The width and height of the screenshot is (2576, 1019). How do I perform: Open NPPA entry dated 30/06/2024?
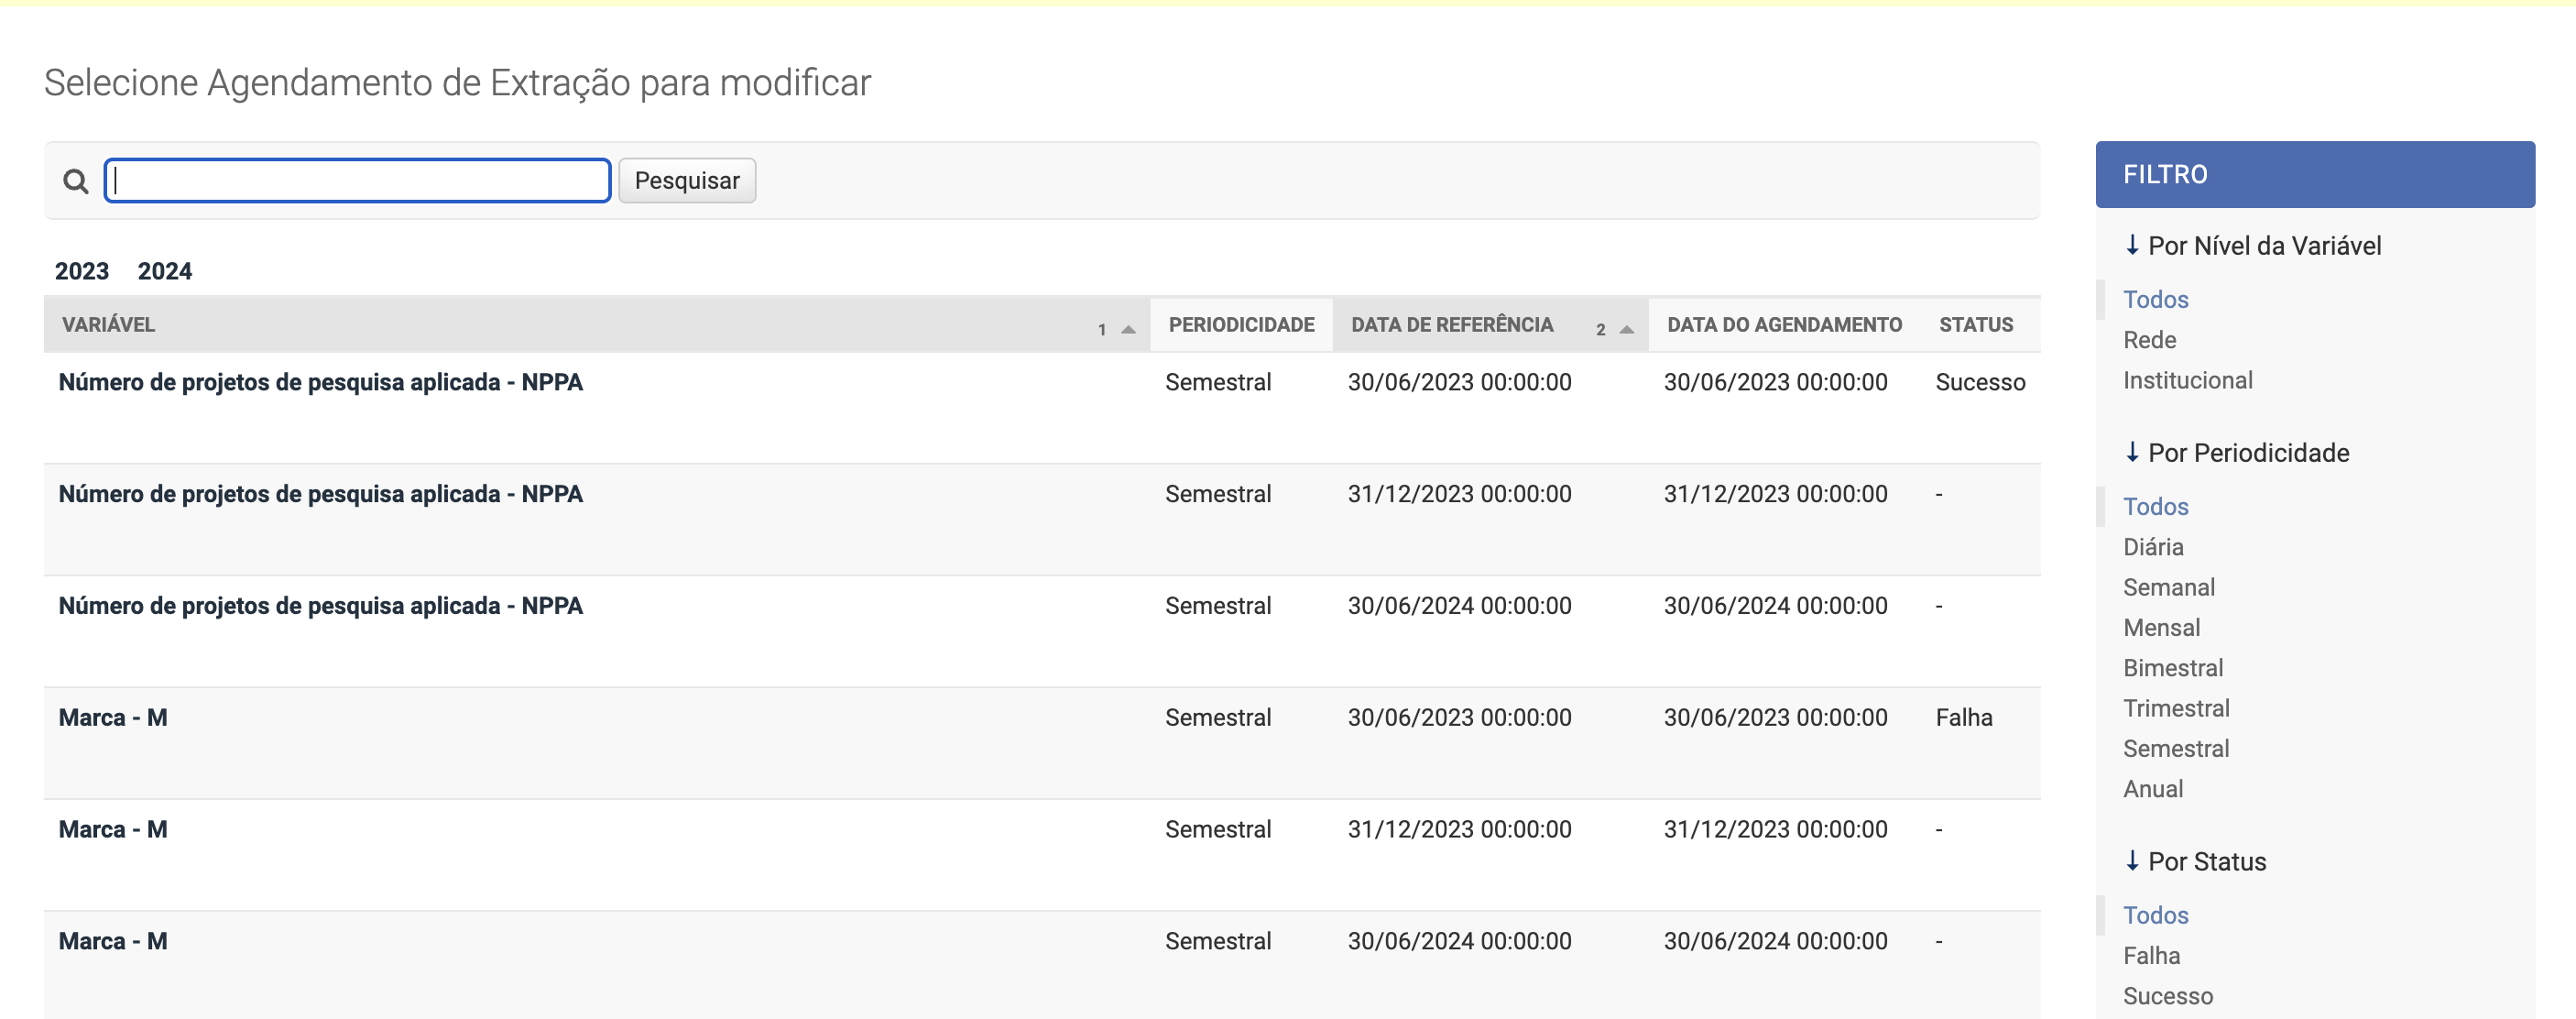coord(321,606)
